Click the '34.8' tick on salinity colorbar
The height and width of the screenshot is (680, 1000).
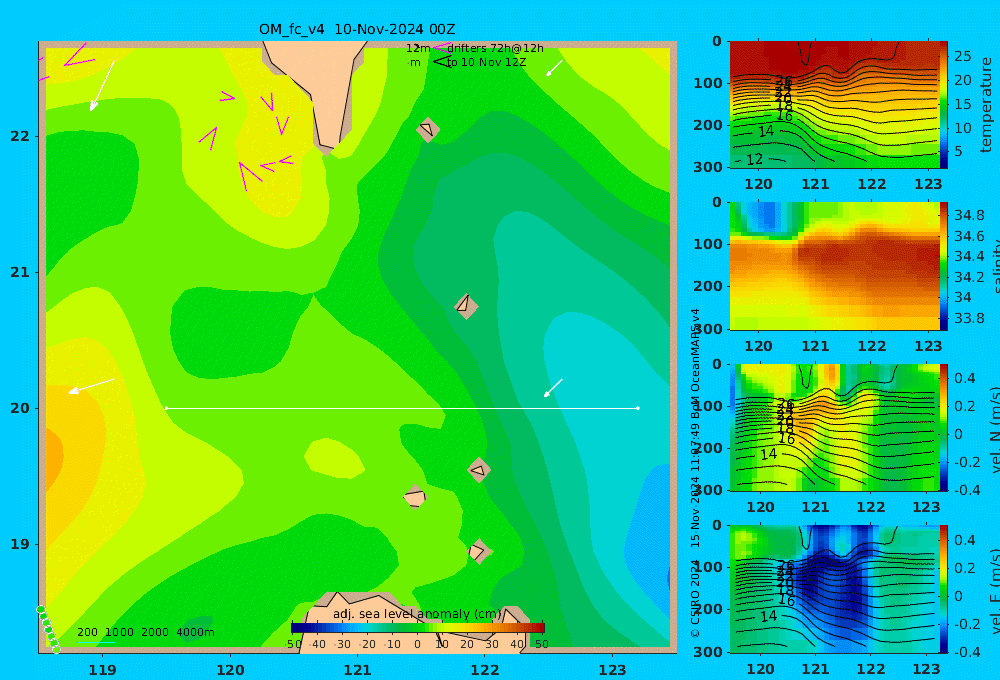tap(969, 215)
